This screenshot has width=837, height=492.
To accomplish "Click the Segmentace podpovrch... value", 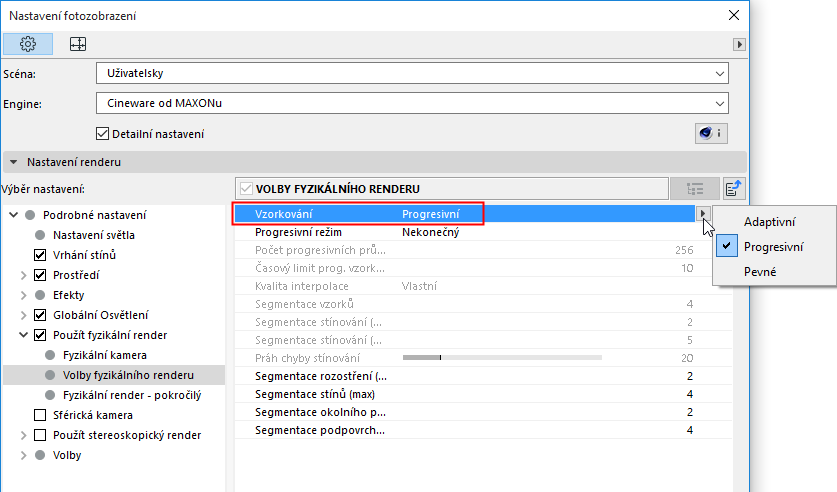I will pos(690,430).
